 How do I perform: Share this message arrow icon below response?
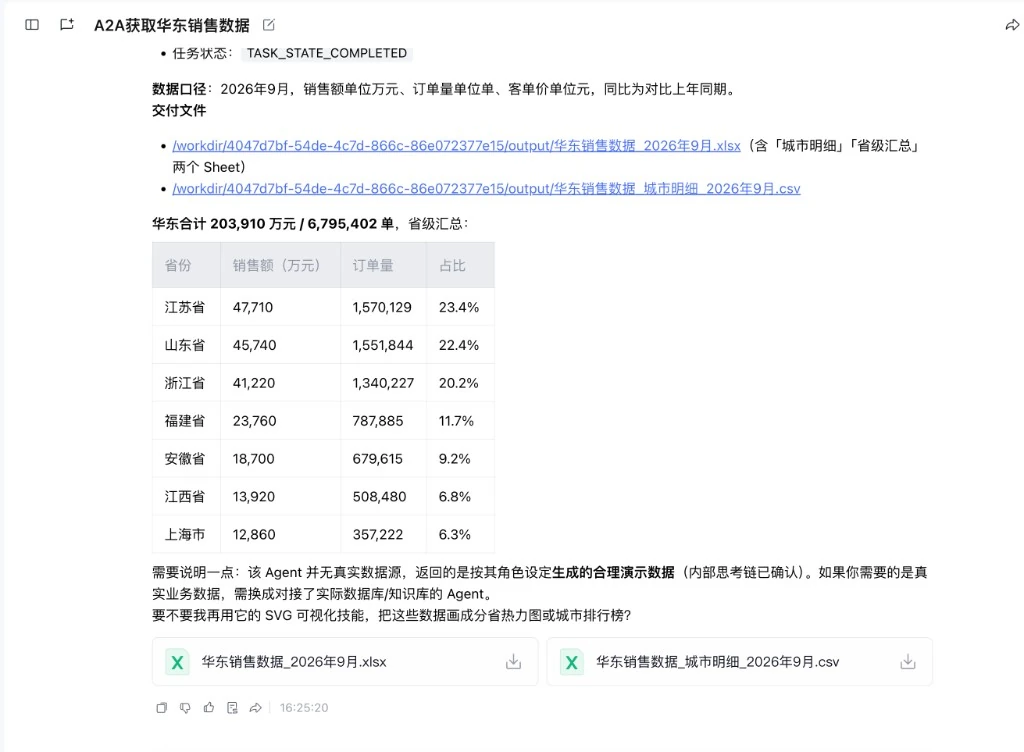click(256, 708)
